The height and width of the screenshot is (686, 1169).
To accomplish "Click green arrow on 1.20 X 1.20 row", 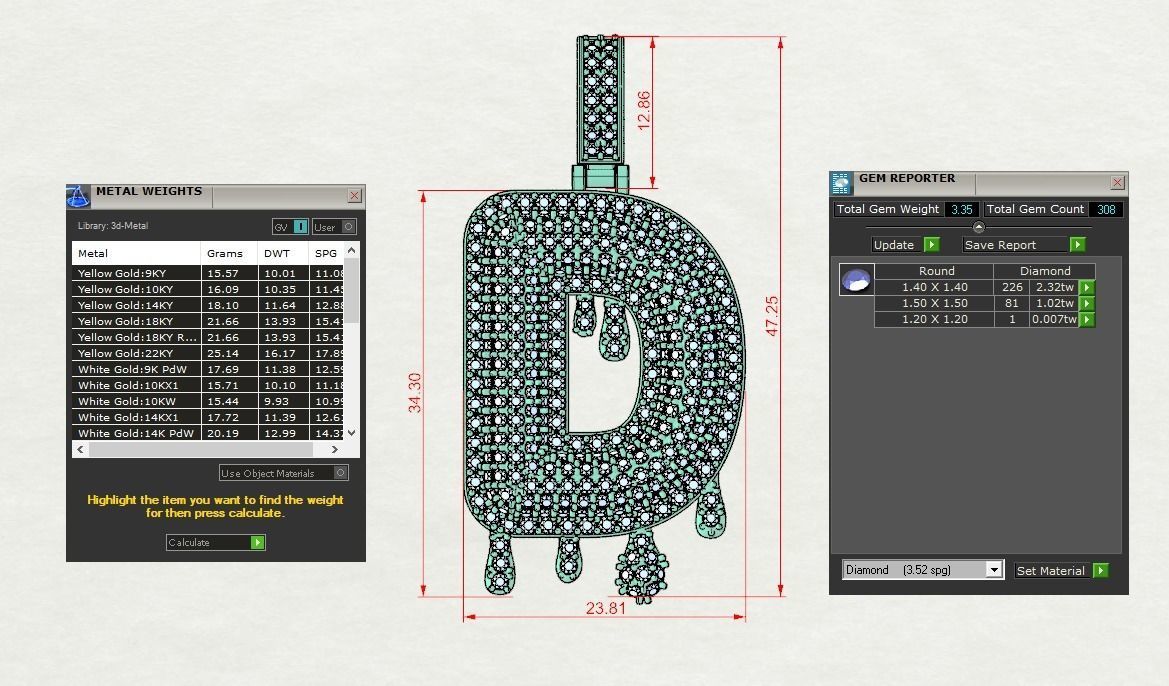I will pyautogui.click(x=1087, y=319).
